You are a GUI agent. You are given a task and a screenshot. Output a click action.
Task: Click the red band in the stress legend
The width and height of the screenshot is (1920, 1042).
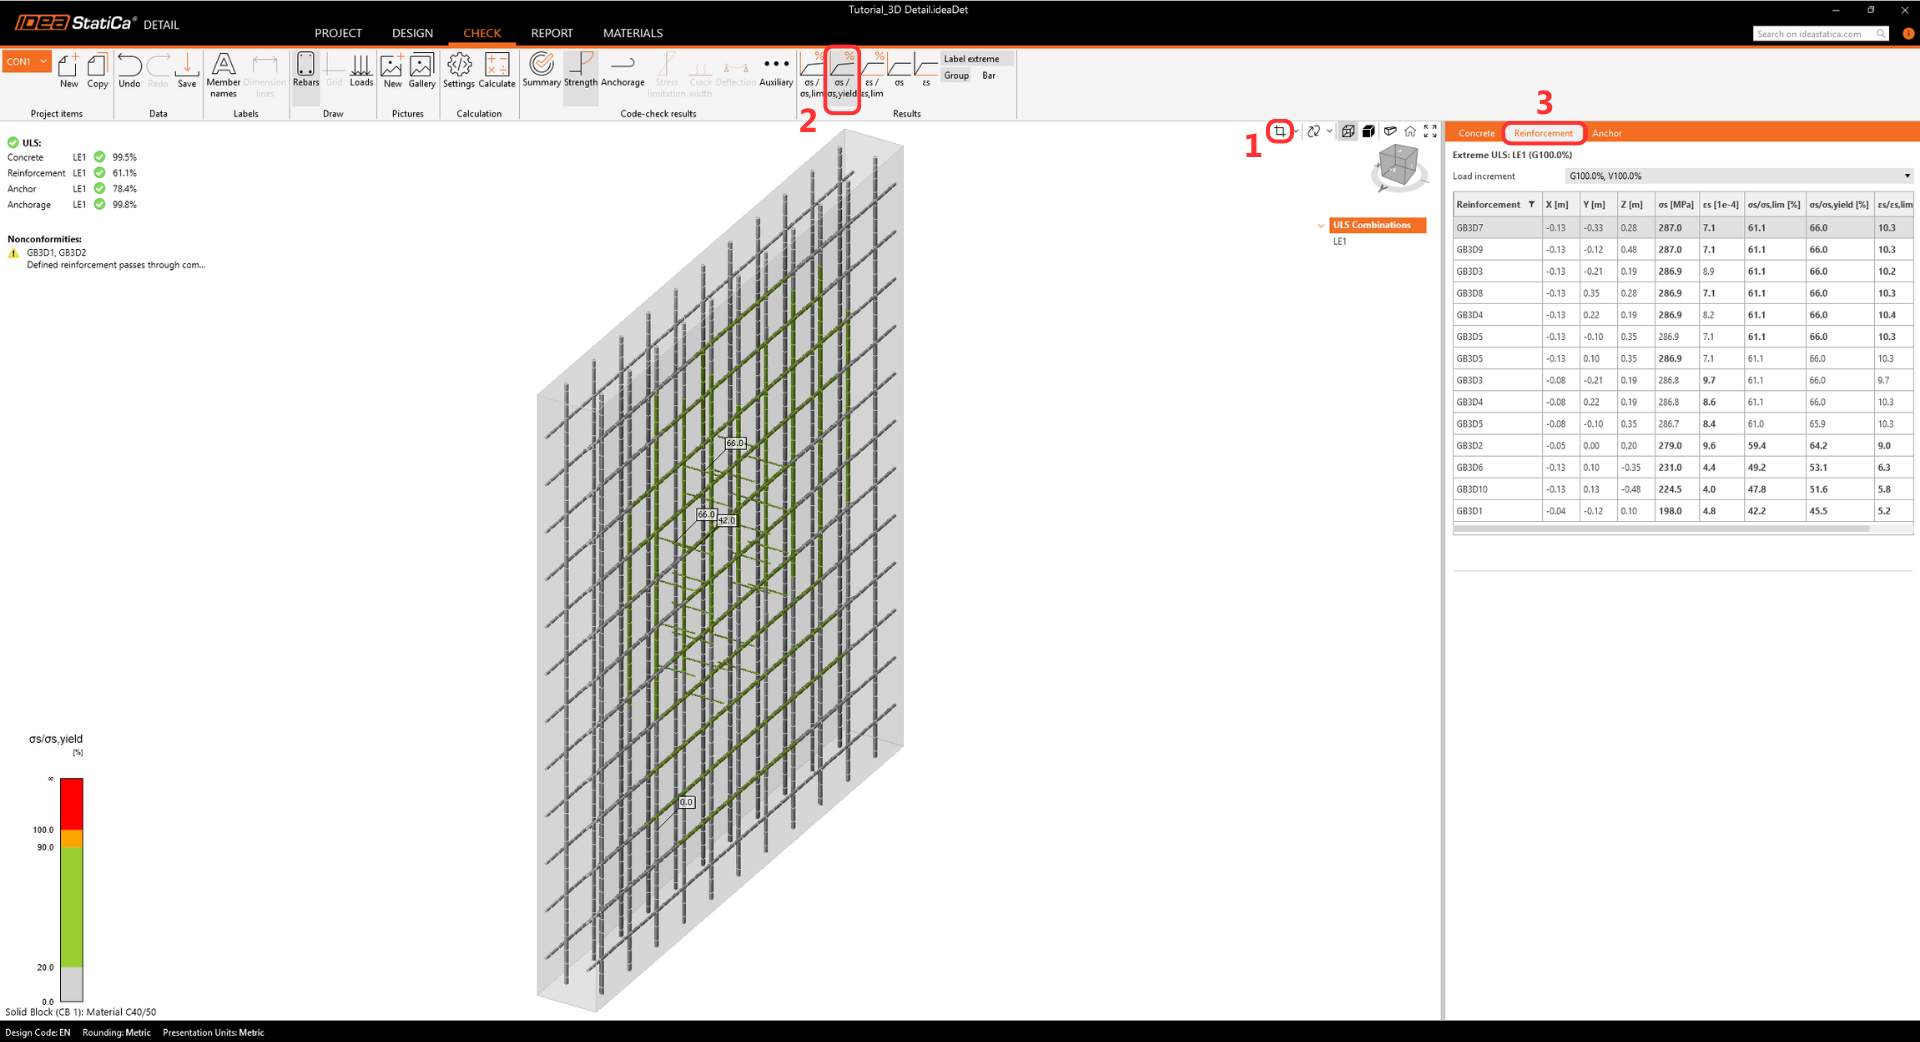click(71, 803)
